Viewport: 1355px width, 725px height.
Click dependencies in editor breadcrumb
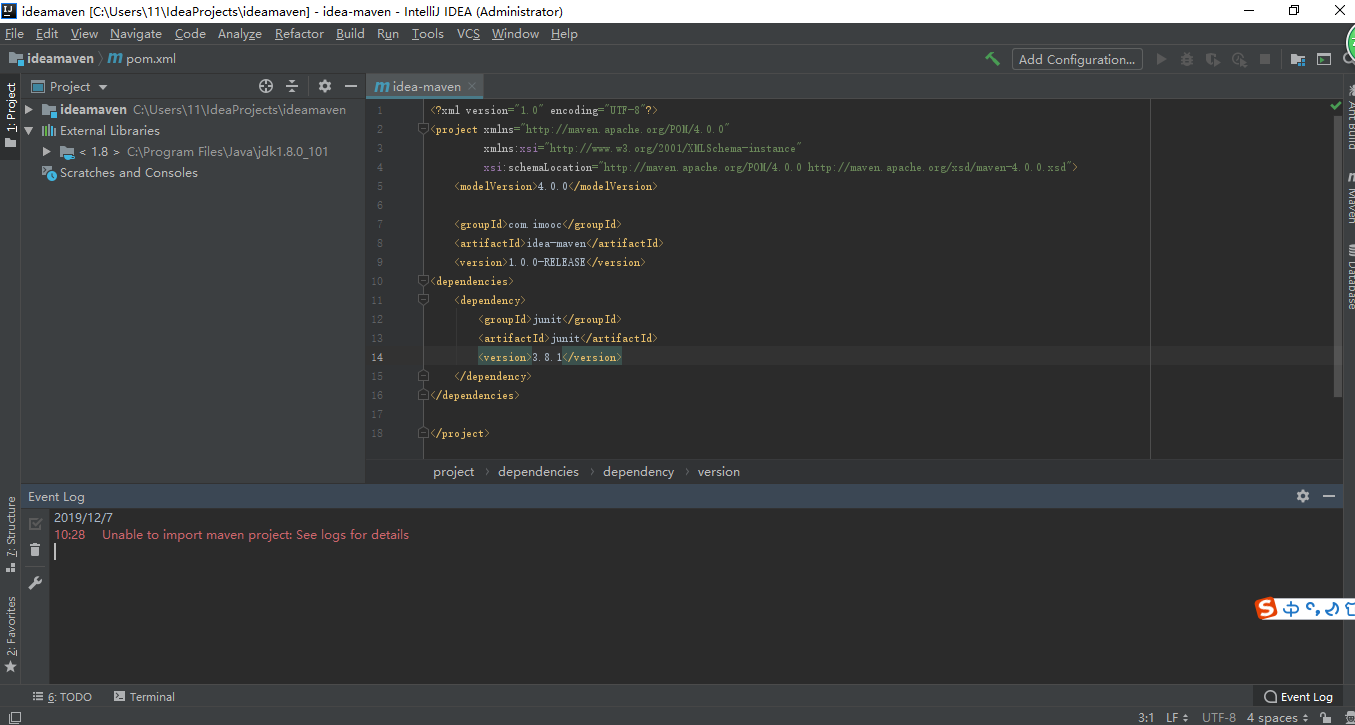[x=538, y=472]
